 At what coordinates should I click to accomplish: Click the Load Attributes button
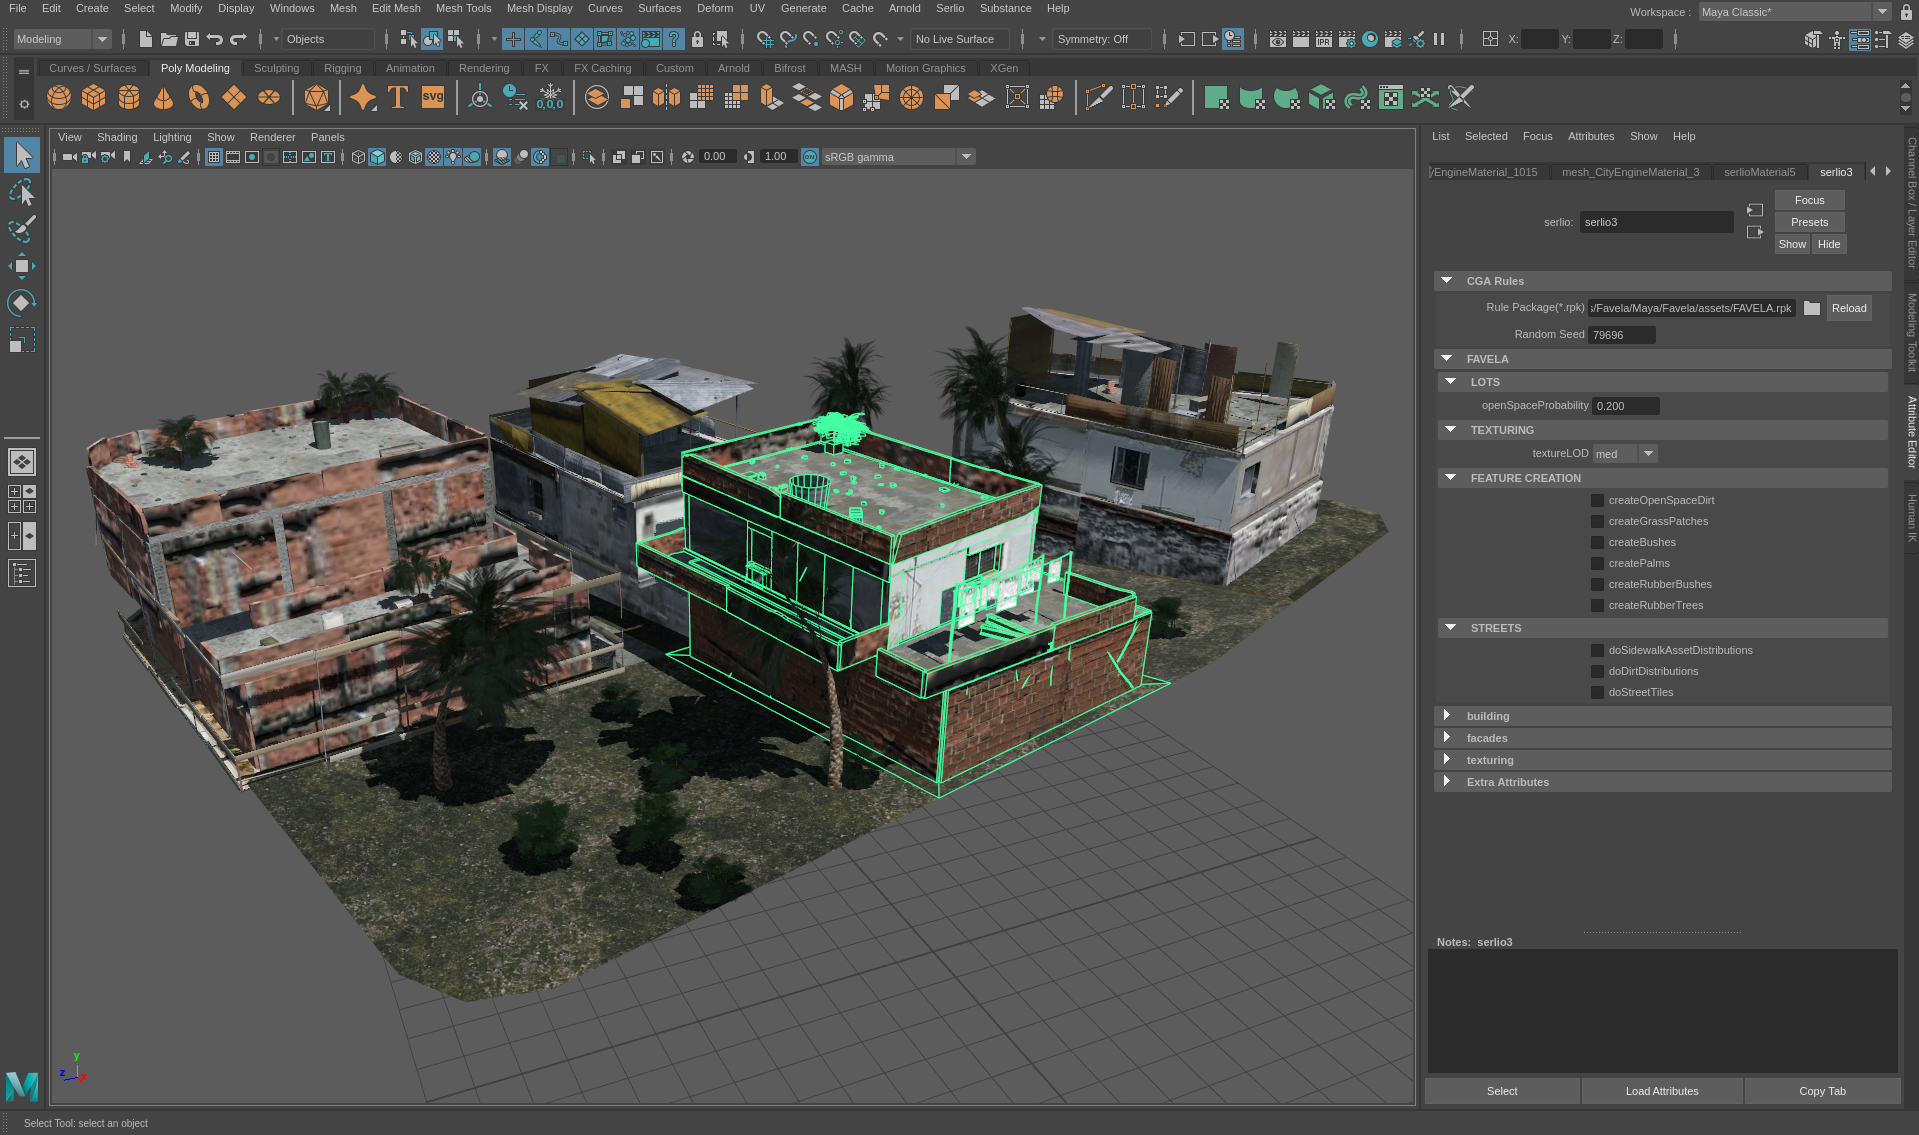[1661, 1091]
